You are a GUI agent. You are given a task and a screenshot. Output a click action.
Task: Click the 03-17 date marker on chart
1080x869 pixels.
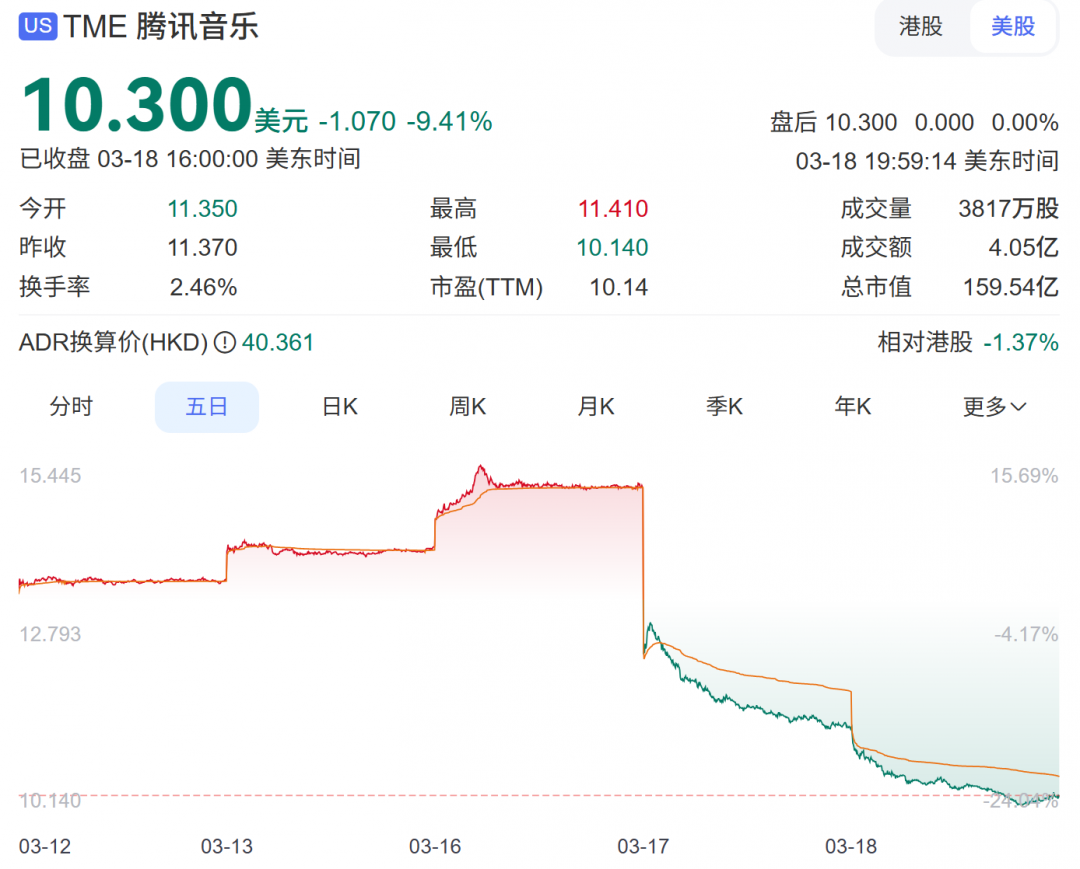643,846
